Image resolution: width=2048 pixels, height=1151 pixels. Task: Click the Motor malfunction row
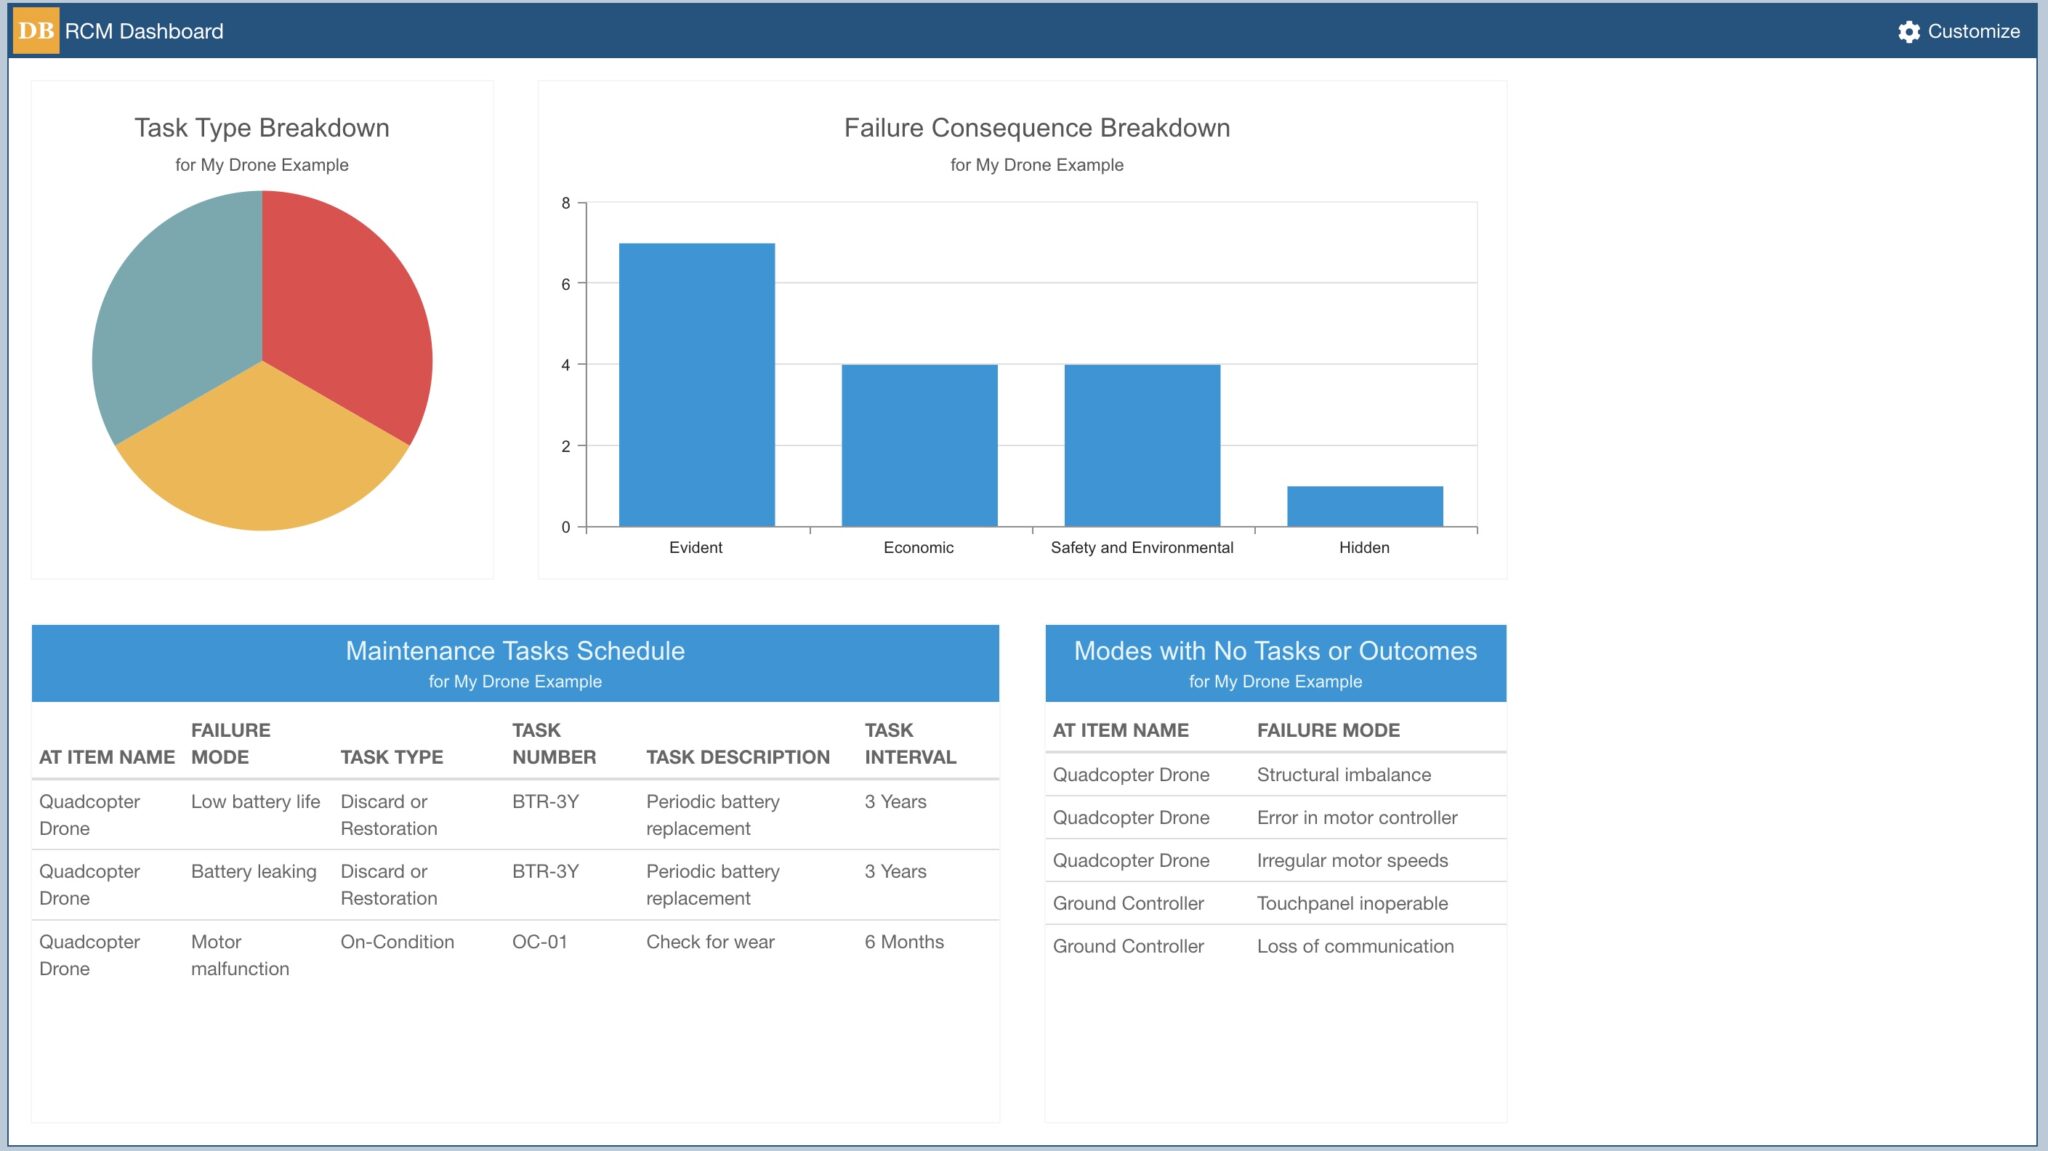pyautogui.click(x=240, y=955)
